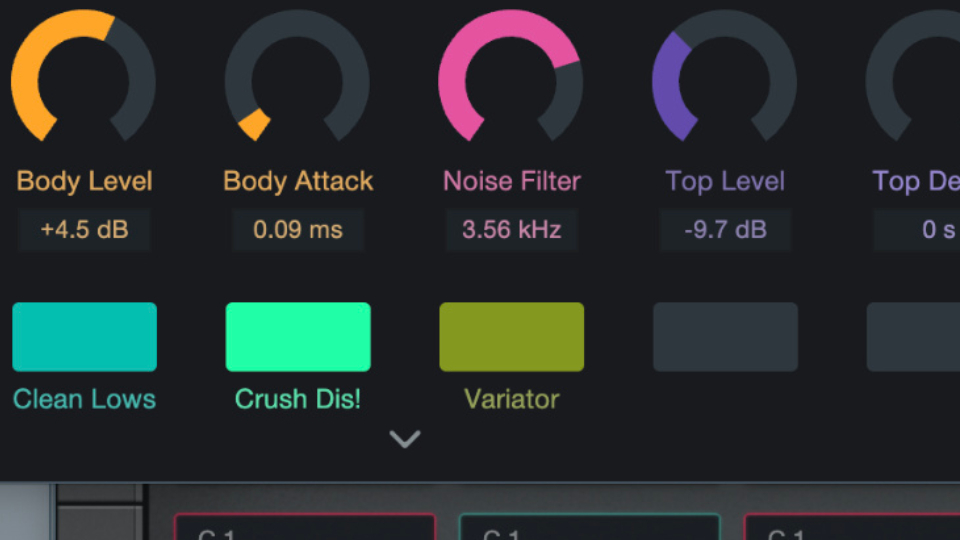Viewport: 960px width, 540px height.
Task: Select the teal-bordered C 1 clip
Action: (x=590, y=527)
